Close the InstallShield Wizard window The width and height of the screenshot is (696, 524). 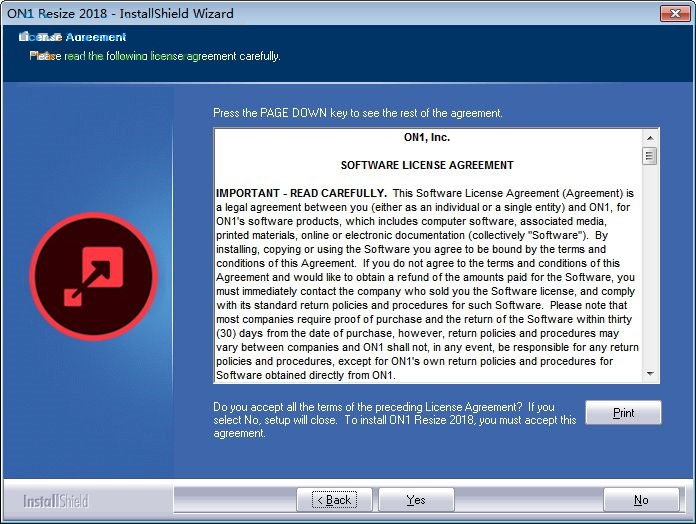(675, 13)
